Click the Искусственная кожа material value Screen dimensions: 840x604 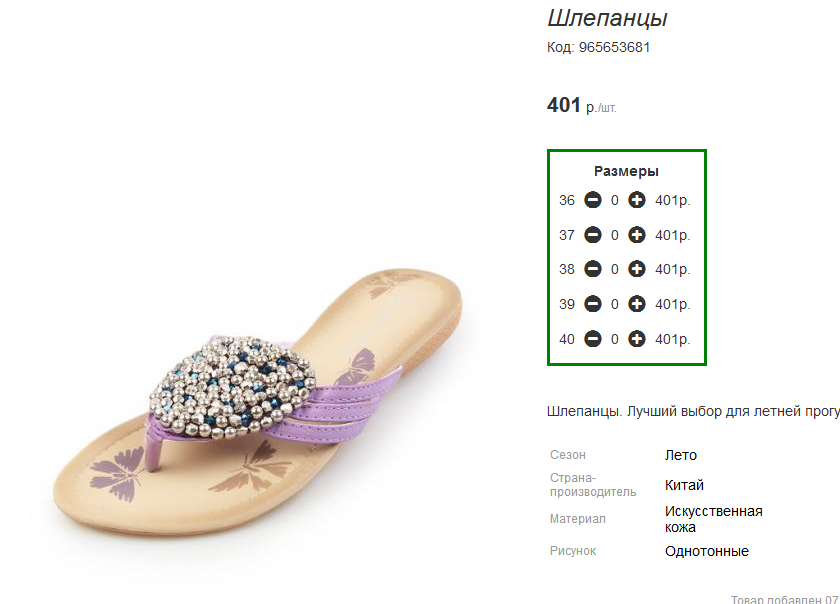click(x=714, y=519)
